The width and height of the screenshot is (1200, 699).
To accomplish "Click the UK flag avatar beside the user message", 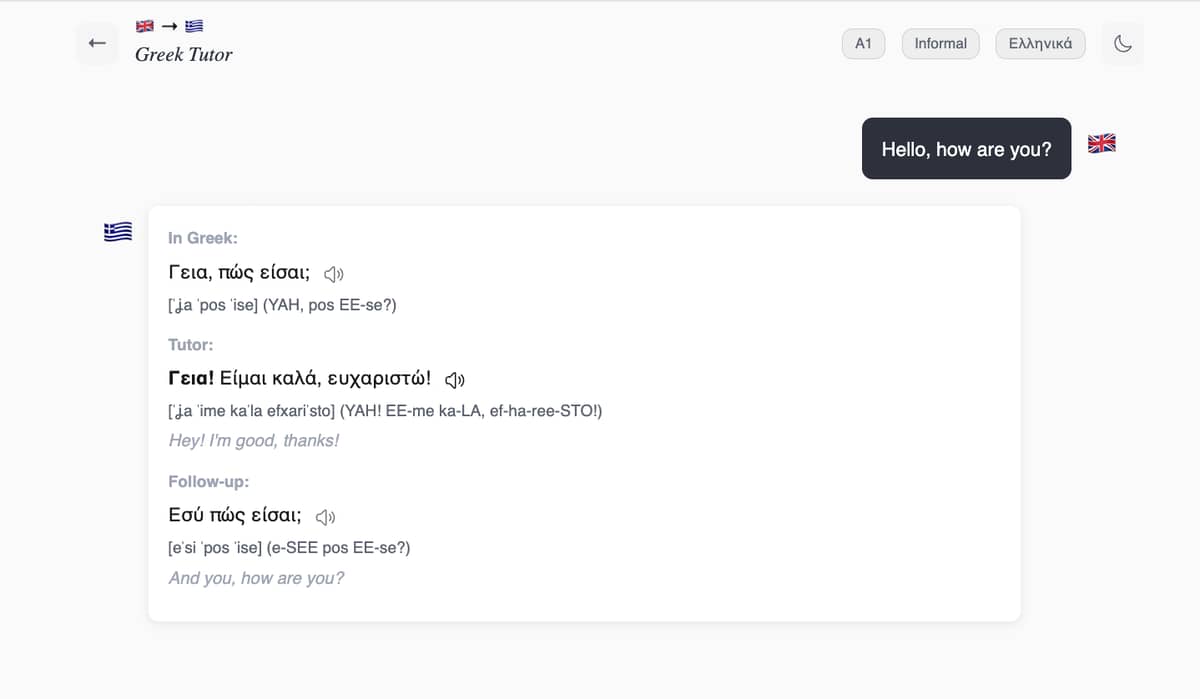I will (x=1101, y=144).
